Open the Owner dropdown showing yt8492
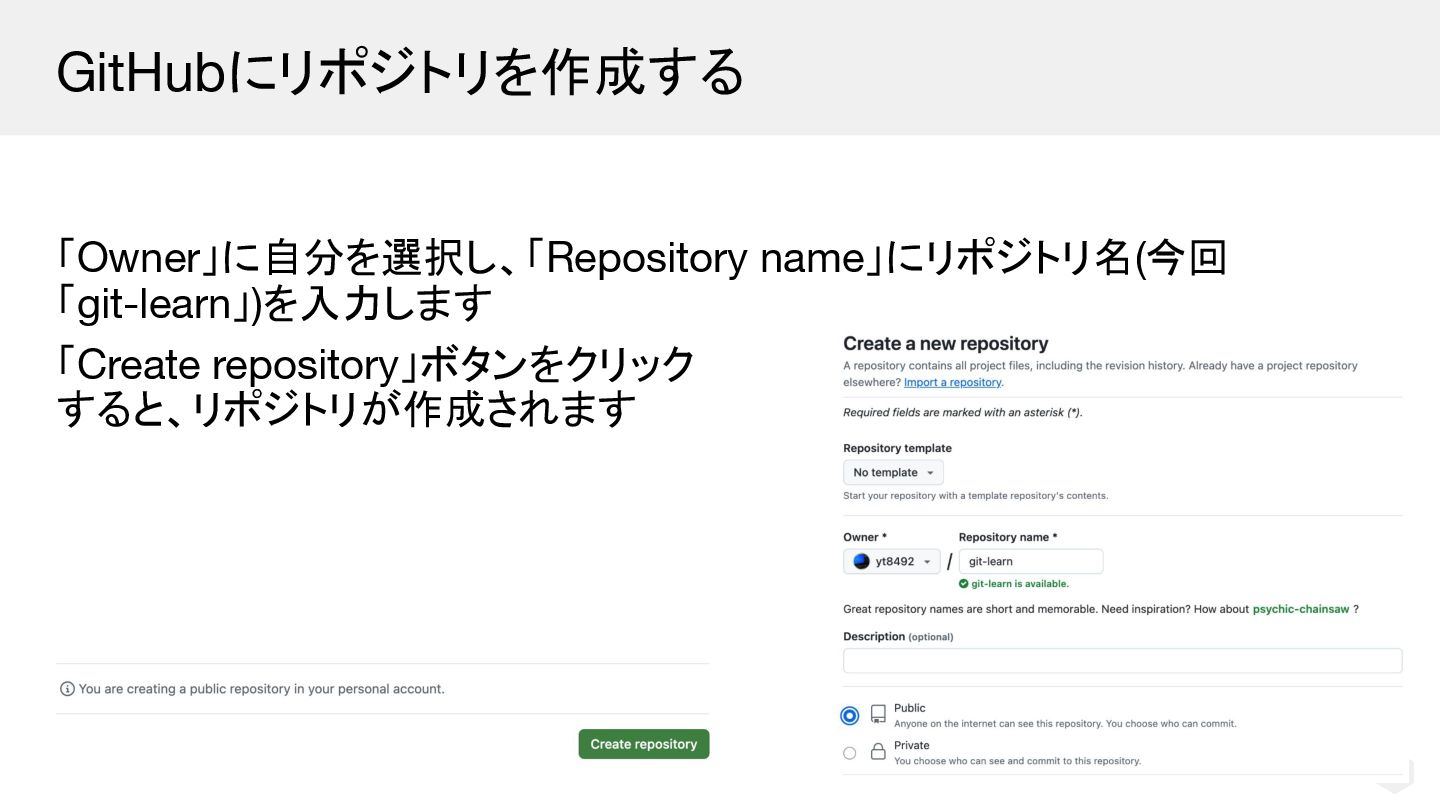 892,561
